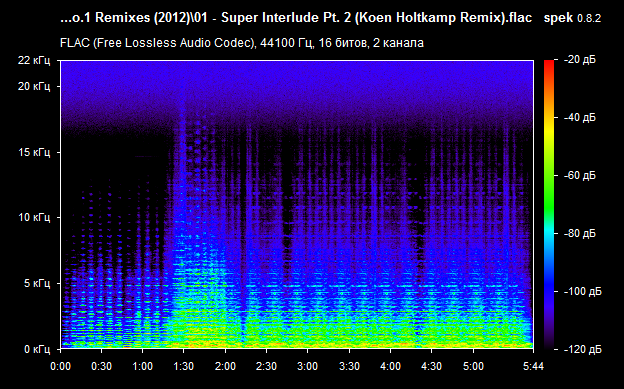Click the 0 кГц frequency label

click(37, 349)
